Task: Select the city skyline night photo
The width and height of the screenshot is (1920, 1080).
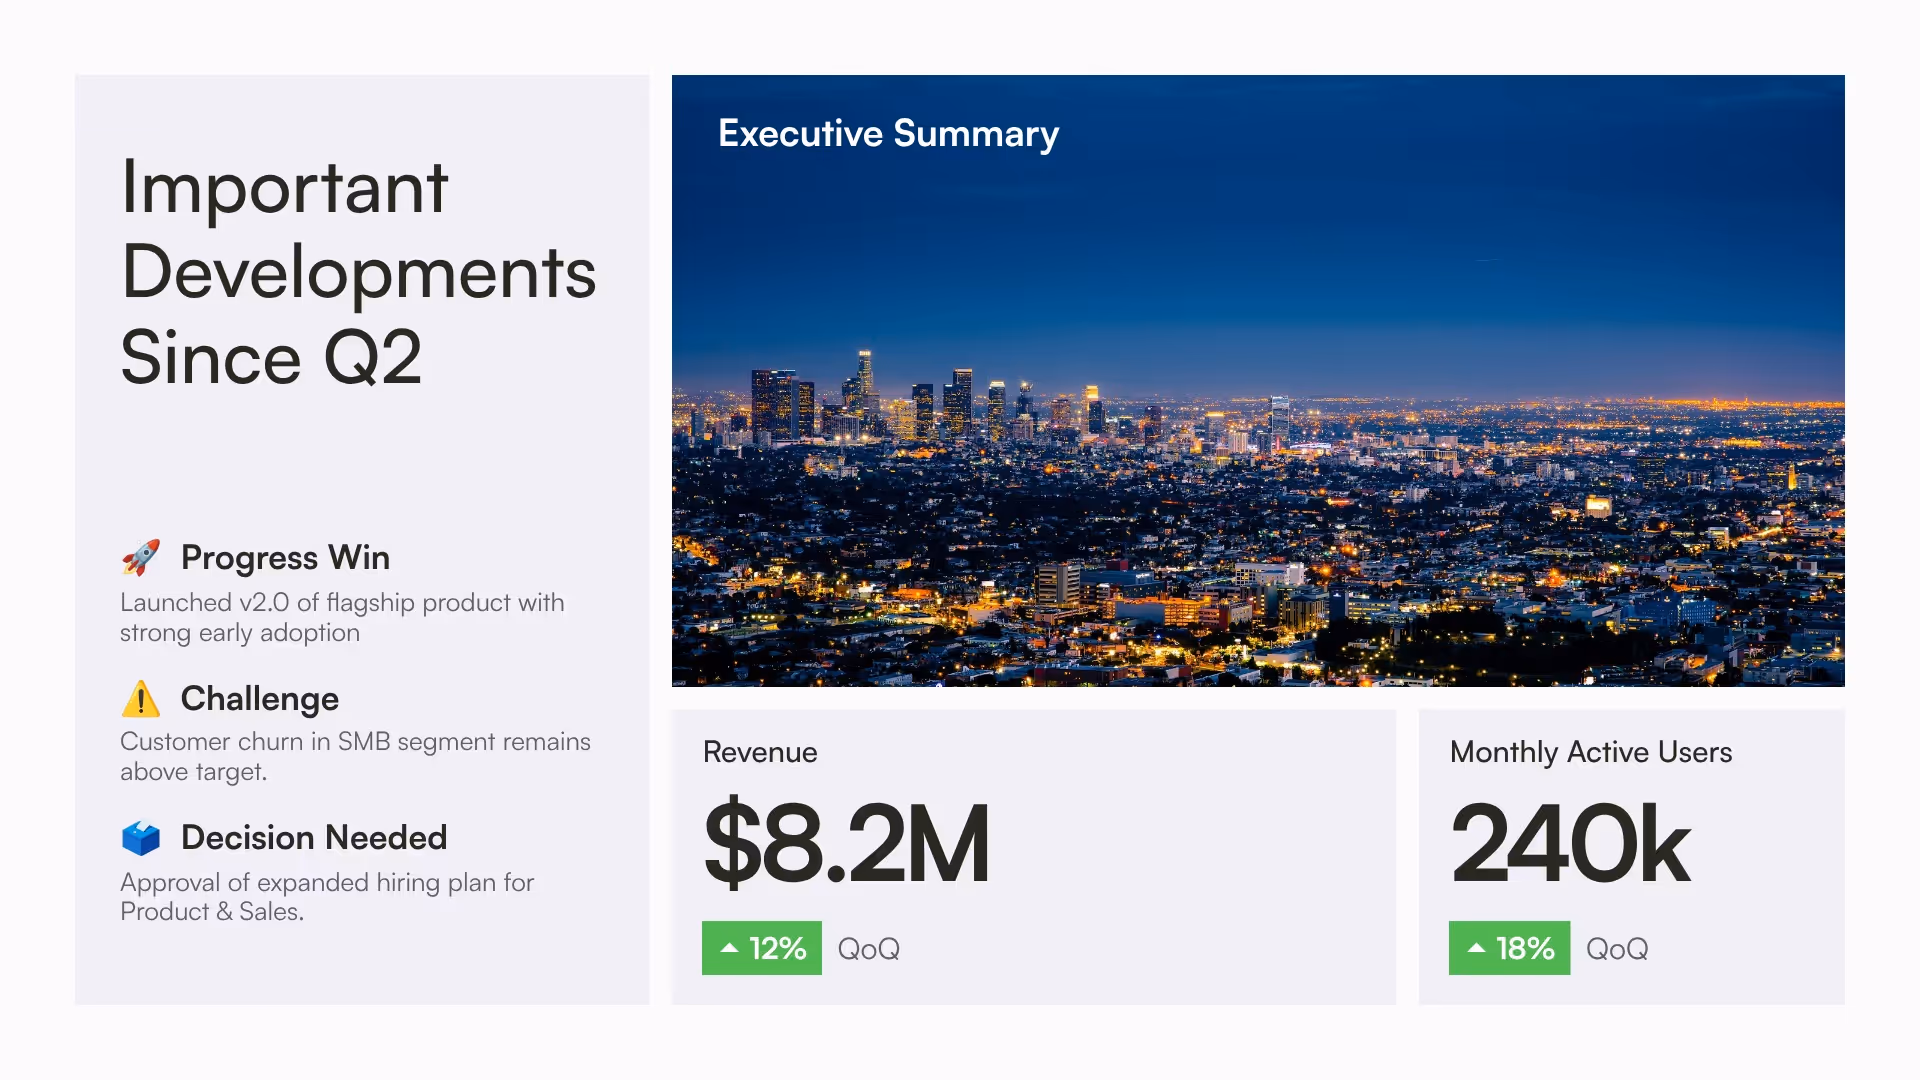Action: (x=1258, y=450)
